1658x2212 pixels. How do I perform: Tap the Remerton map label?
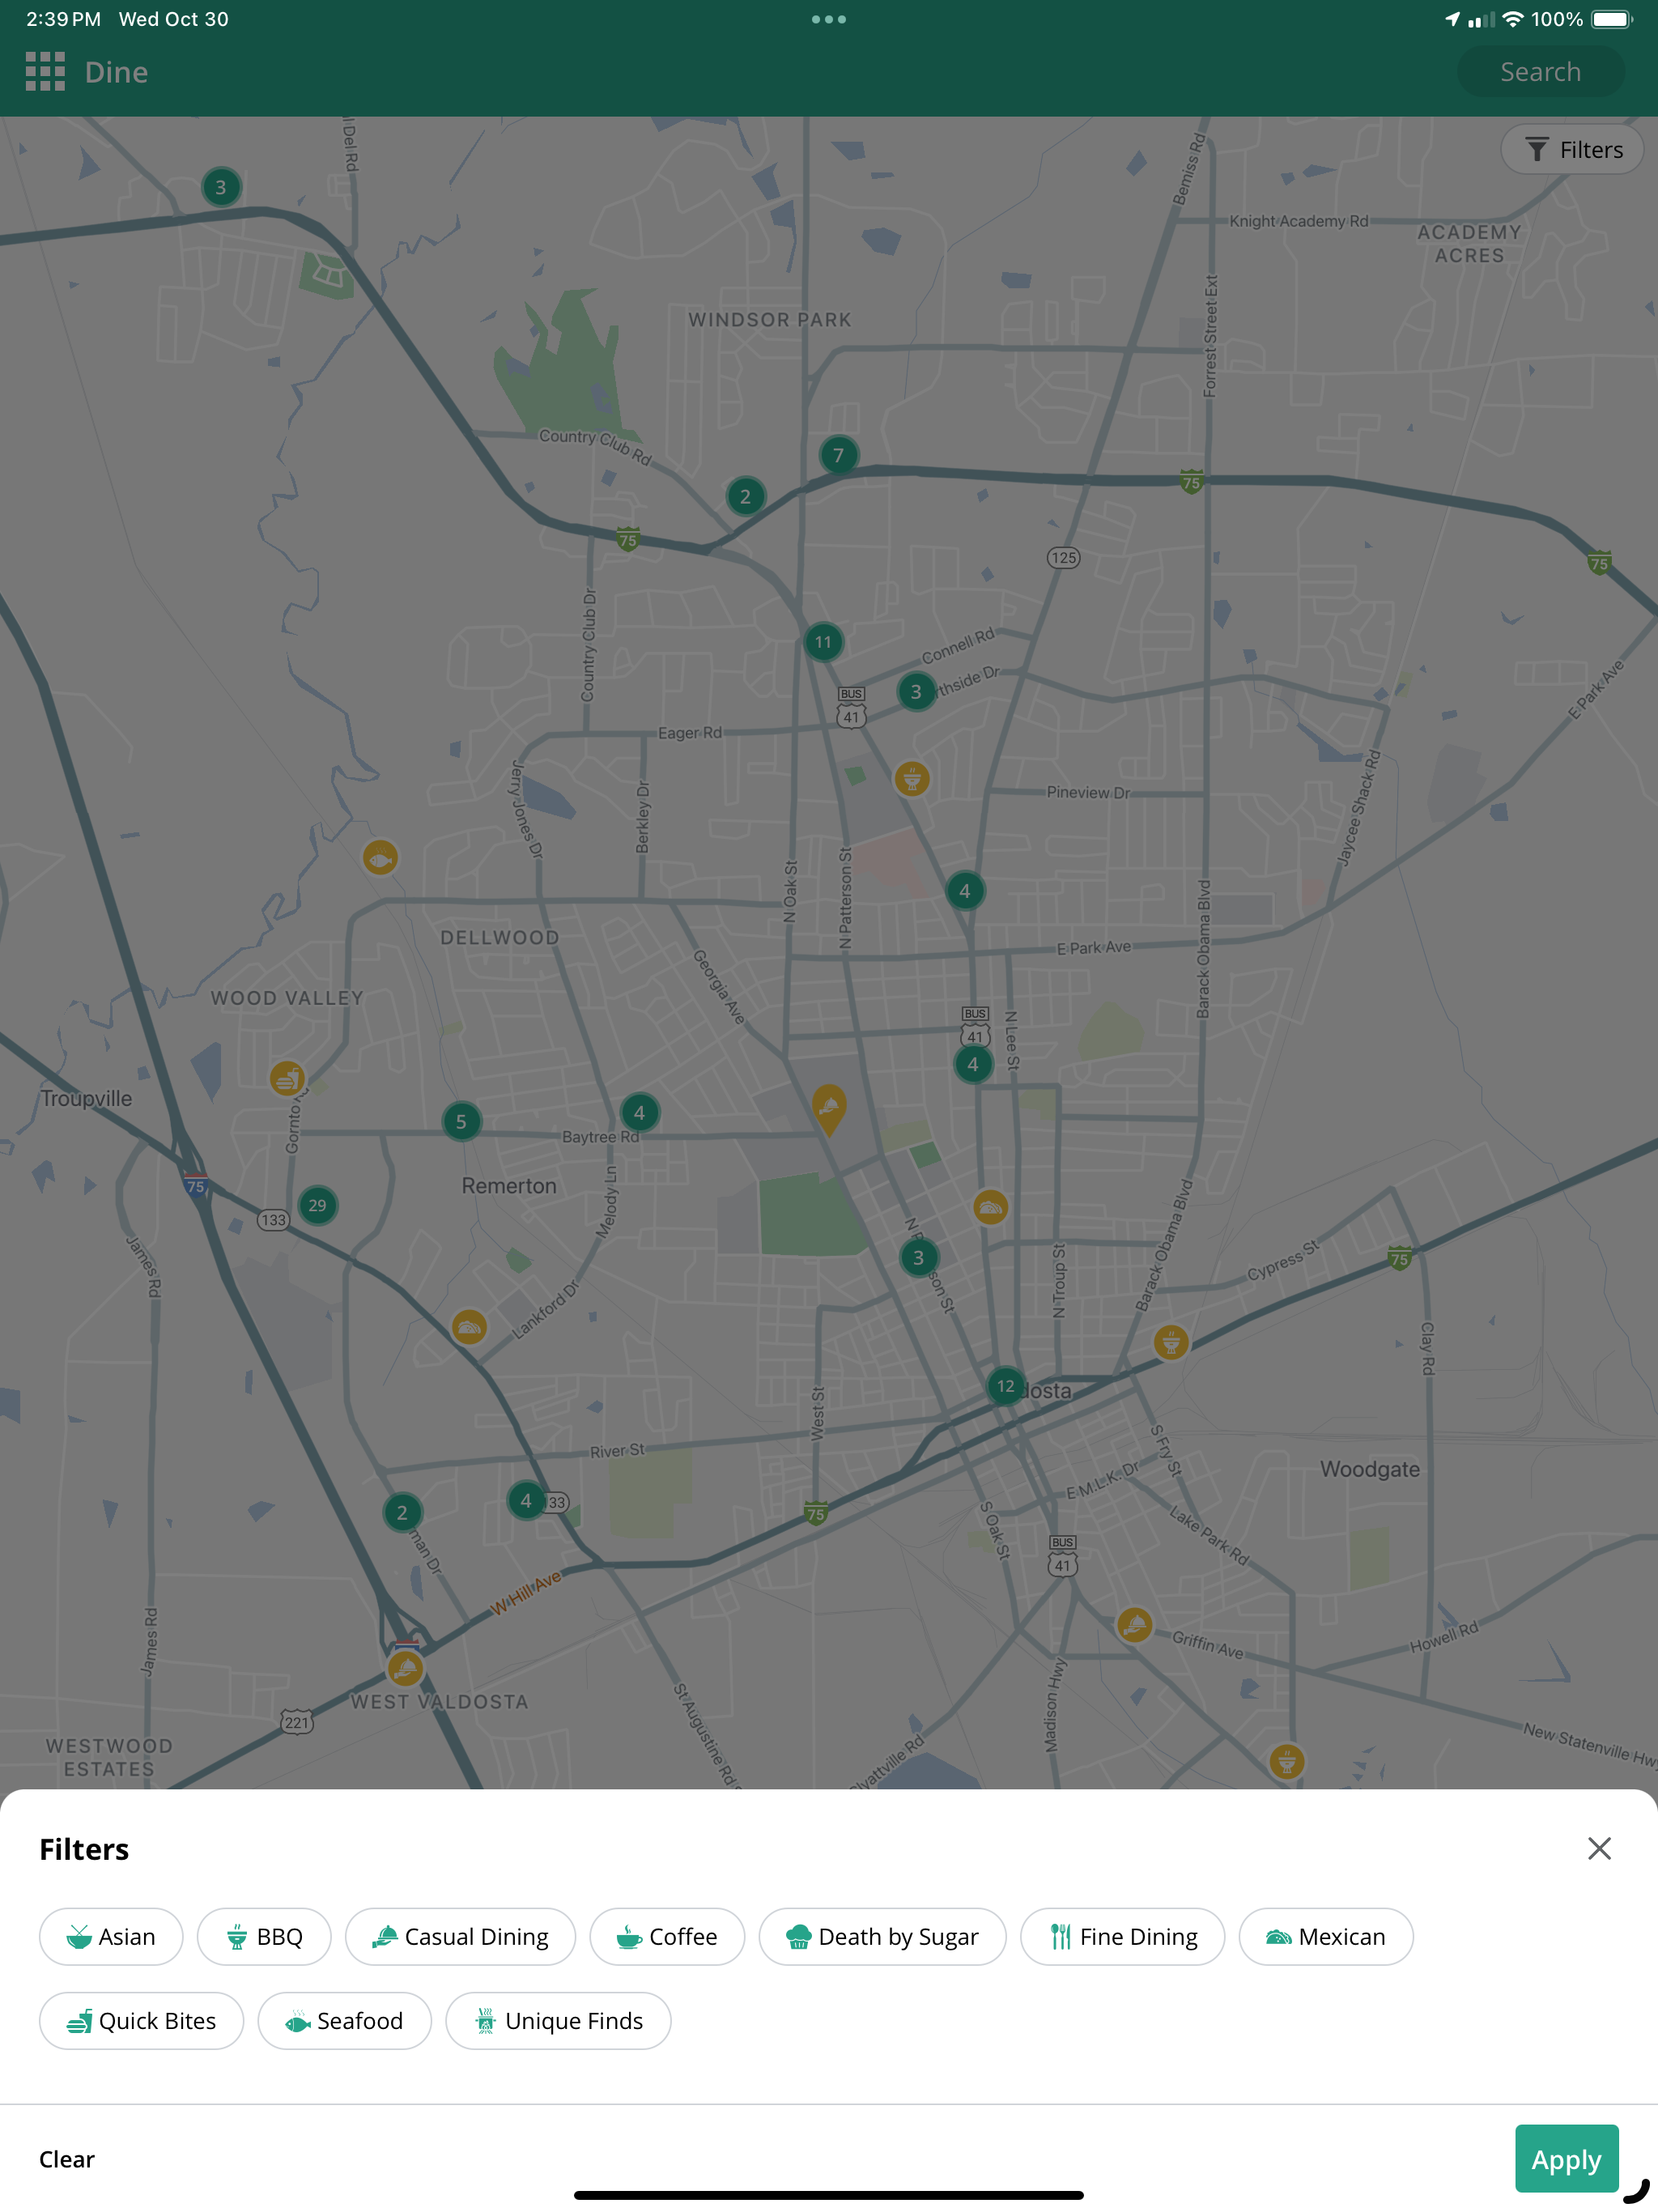[x=509, y=1186]
